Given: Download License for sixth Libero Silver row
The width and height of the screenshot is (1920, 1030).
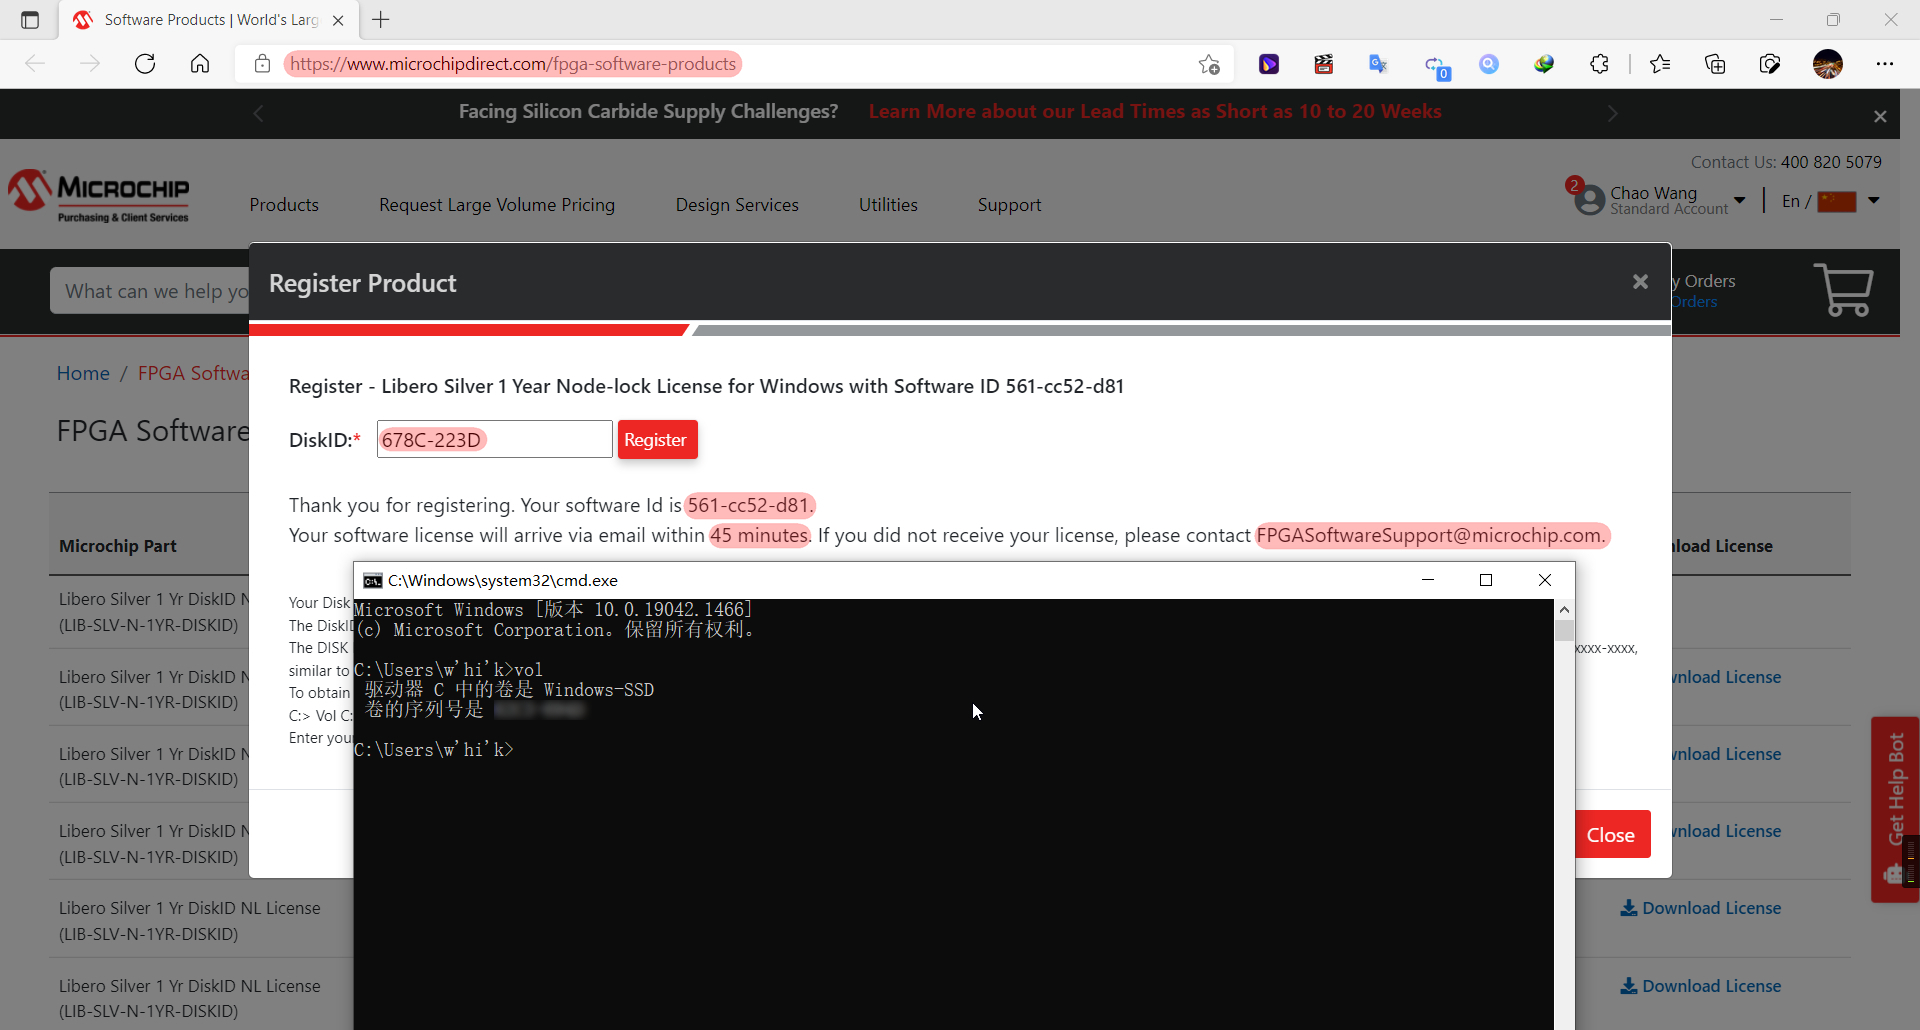Looking at the screenshot, I should pyautogui.click(x=1701, y=986).
